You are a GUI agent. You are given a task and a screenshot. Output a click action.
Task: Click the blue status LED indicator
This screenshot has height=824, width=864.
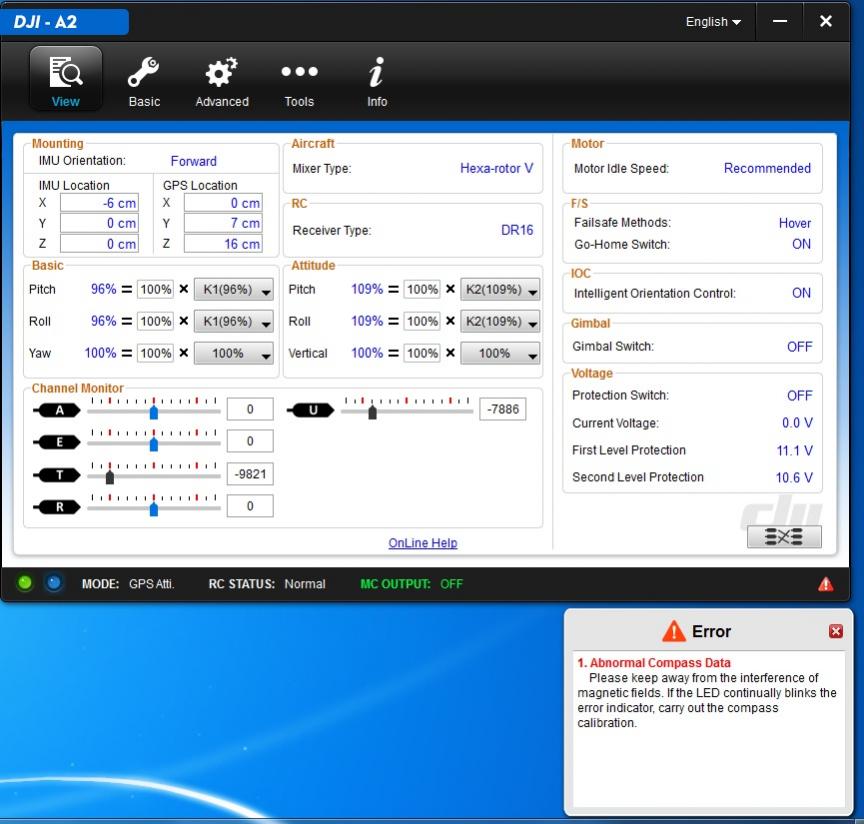(x=53, y=583)
